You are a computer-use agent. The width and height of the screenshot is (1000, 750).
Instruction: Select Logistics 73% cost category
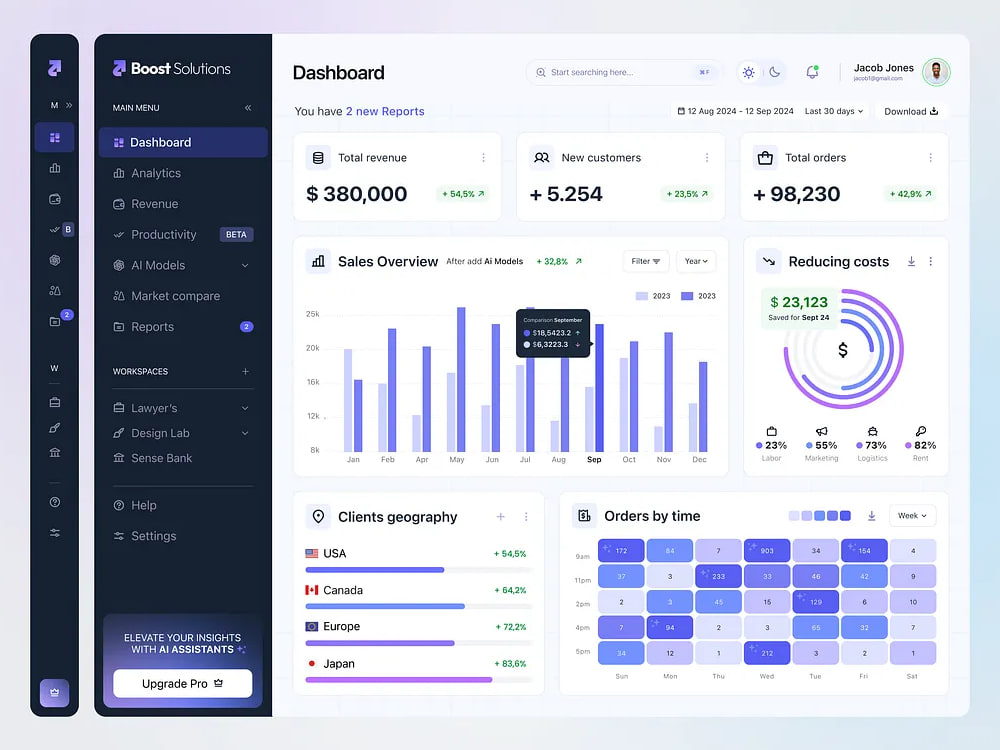[x=872, y=444]
